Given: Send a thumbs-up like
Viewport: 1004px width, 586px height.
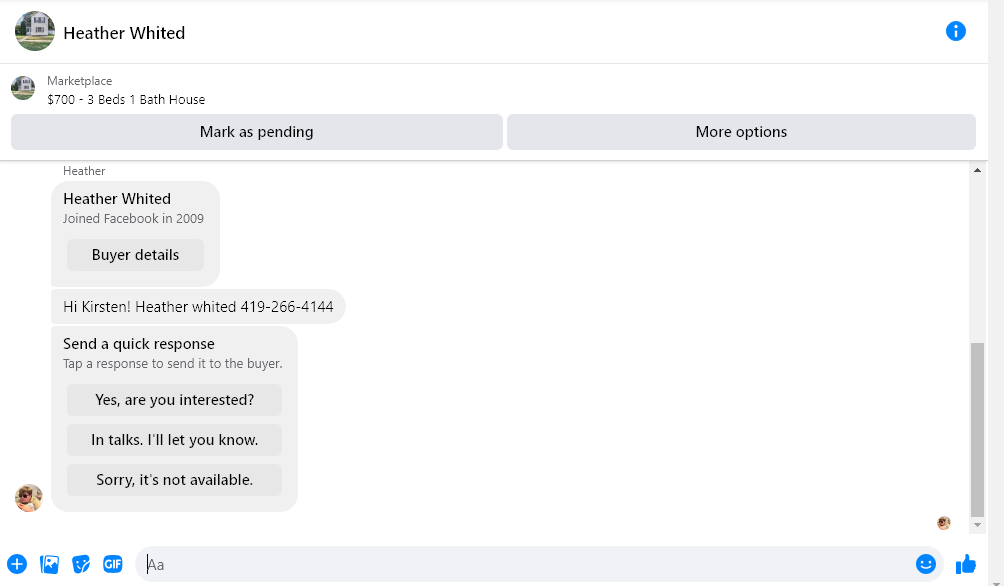Looking at the screenshot, I should pos(965,564).
